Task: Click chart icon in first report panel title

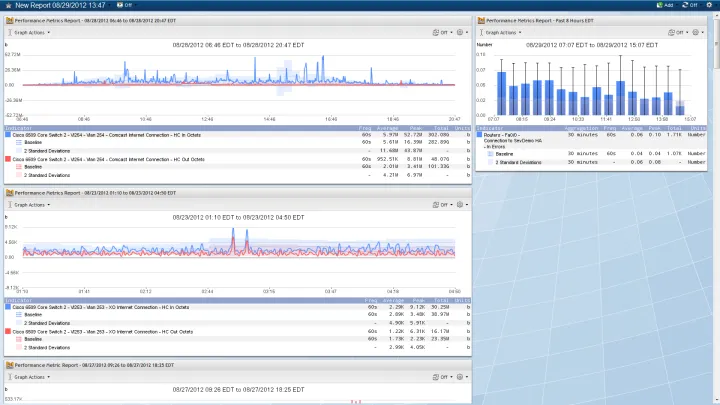Action: pos(10,20)
